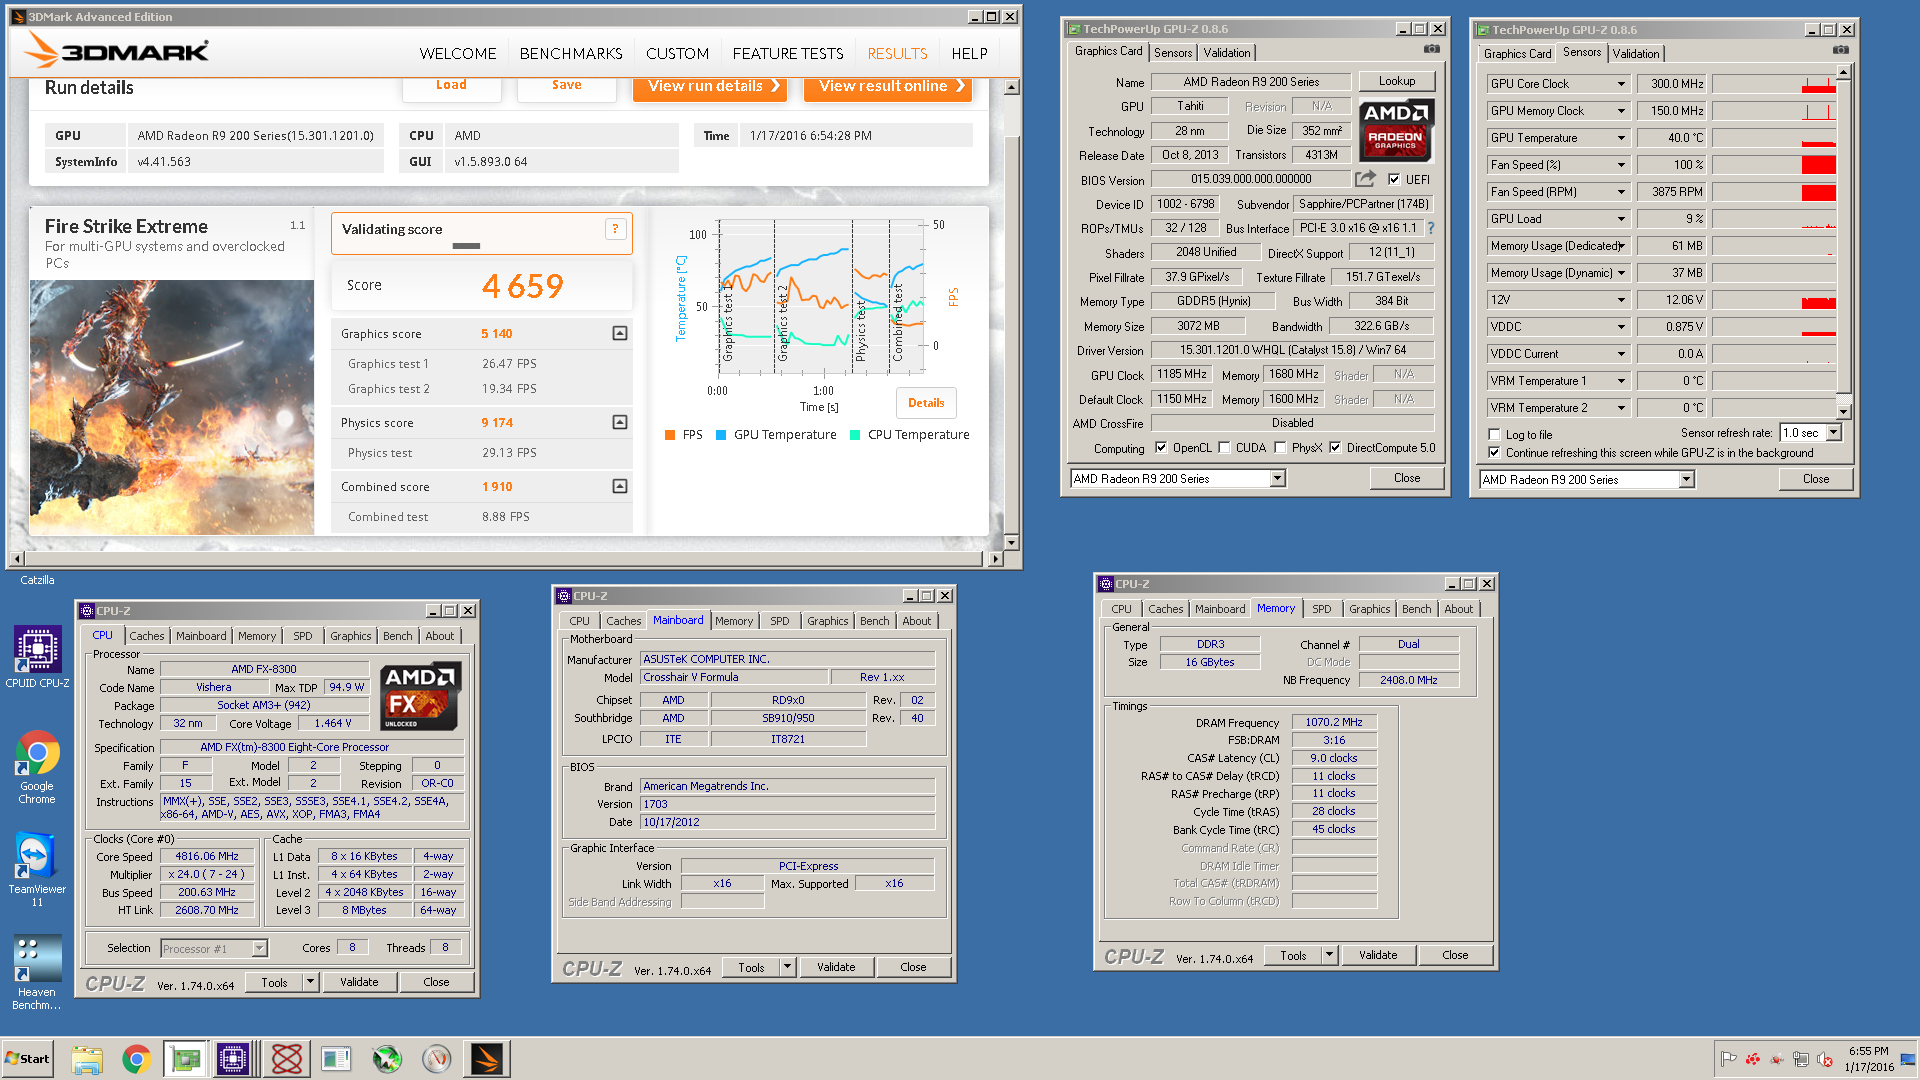Screen dimensions: 1920x1080
Task: Click the GPU-Z taskbar icon
Action: coord(185,1059)
